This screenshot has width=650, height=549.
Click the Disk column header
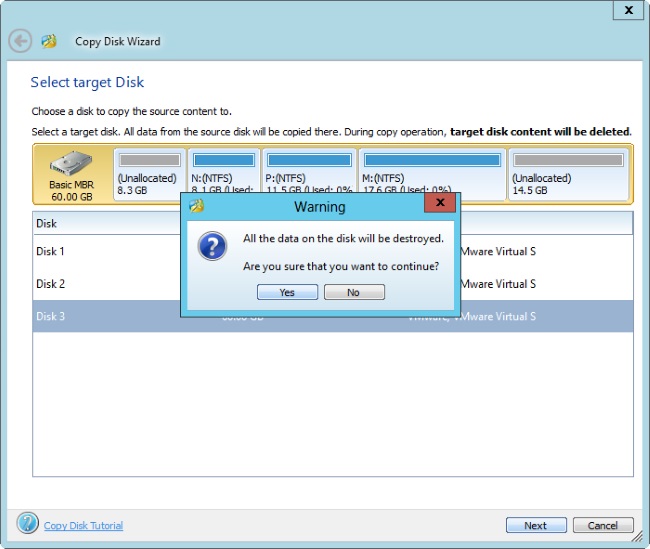(x=47, y=224)
